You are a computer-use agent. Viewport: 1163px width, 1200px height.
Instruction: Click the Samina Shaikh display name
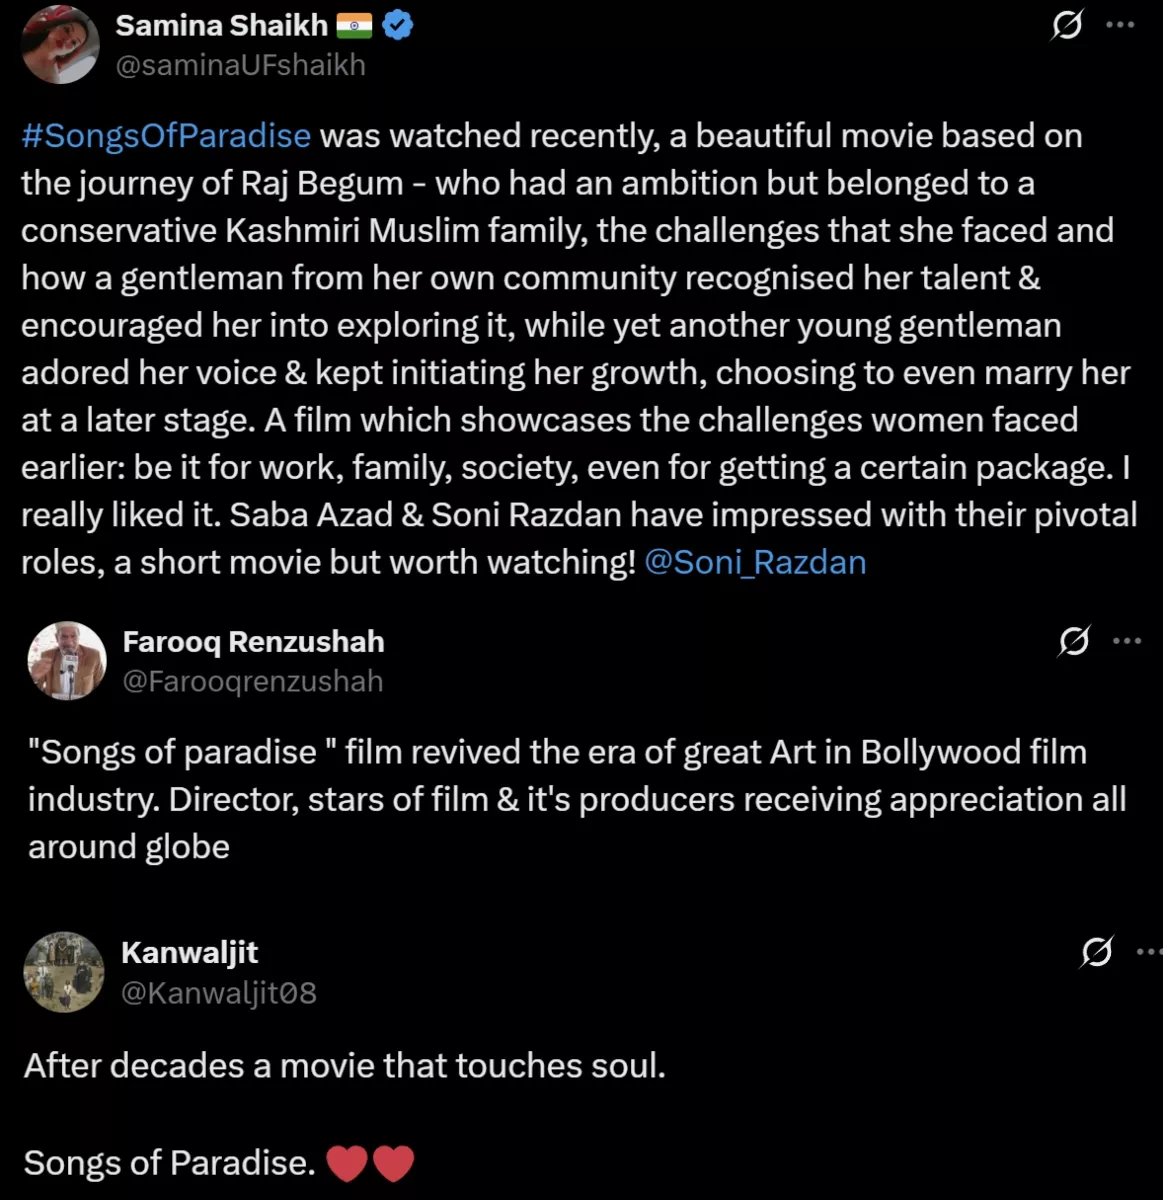coord(221,26)
